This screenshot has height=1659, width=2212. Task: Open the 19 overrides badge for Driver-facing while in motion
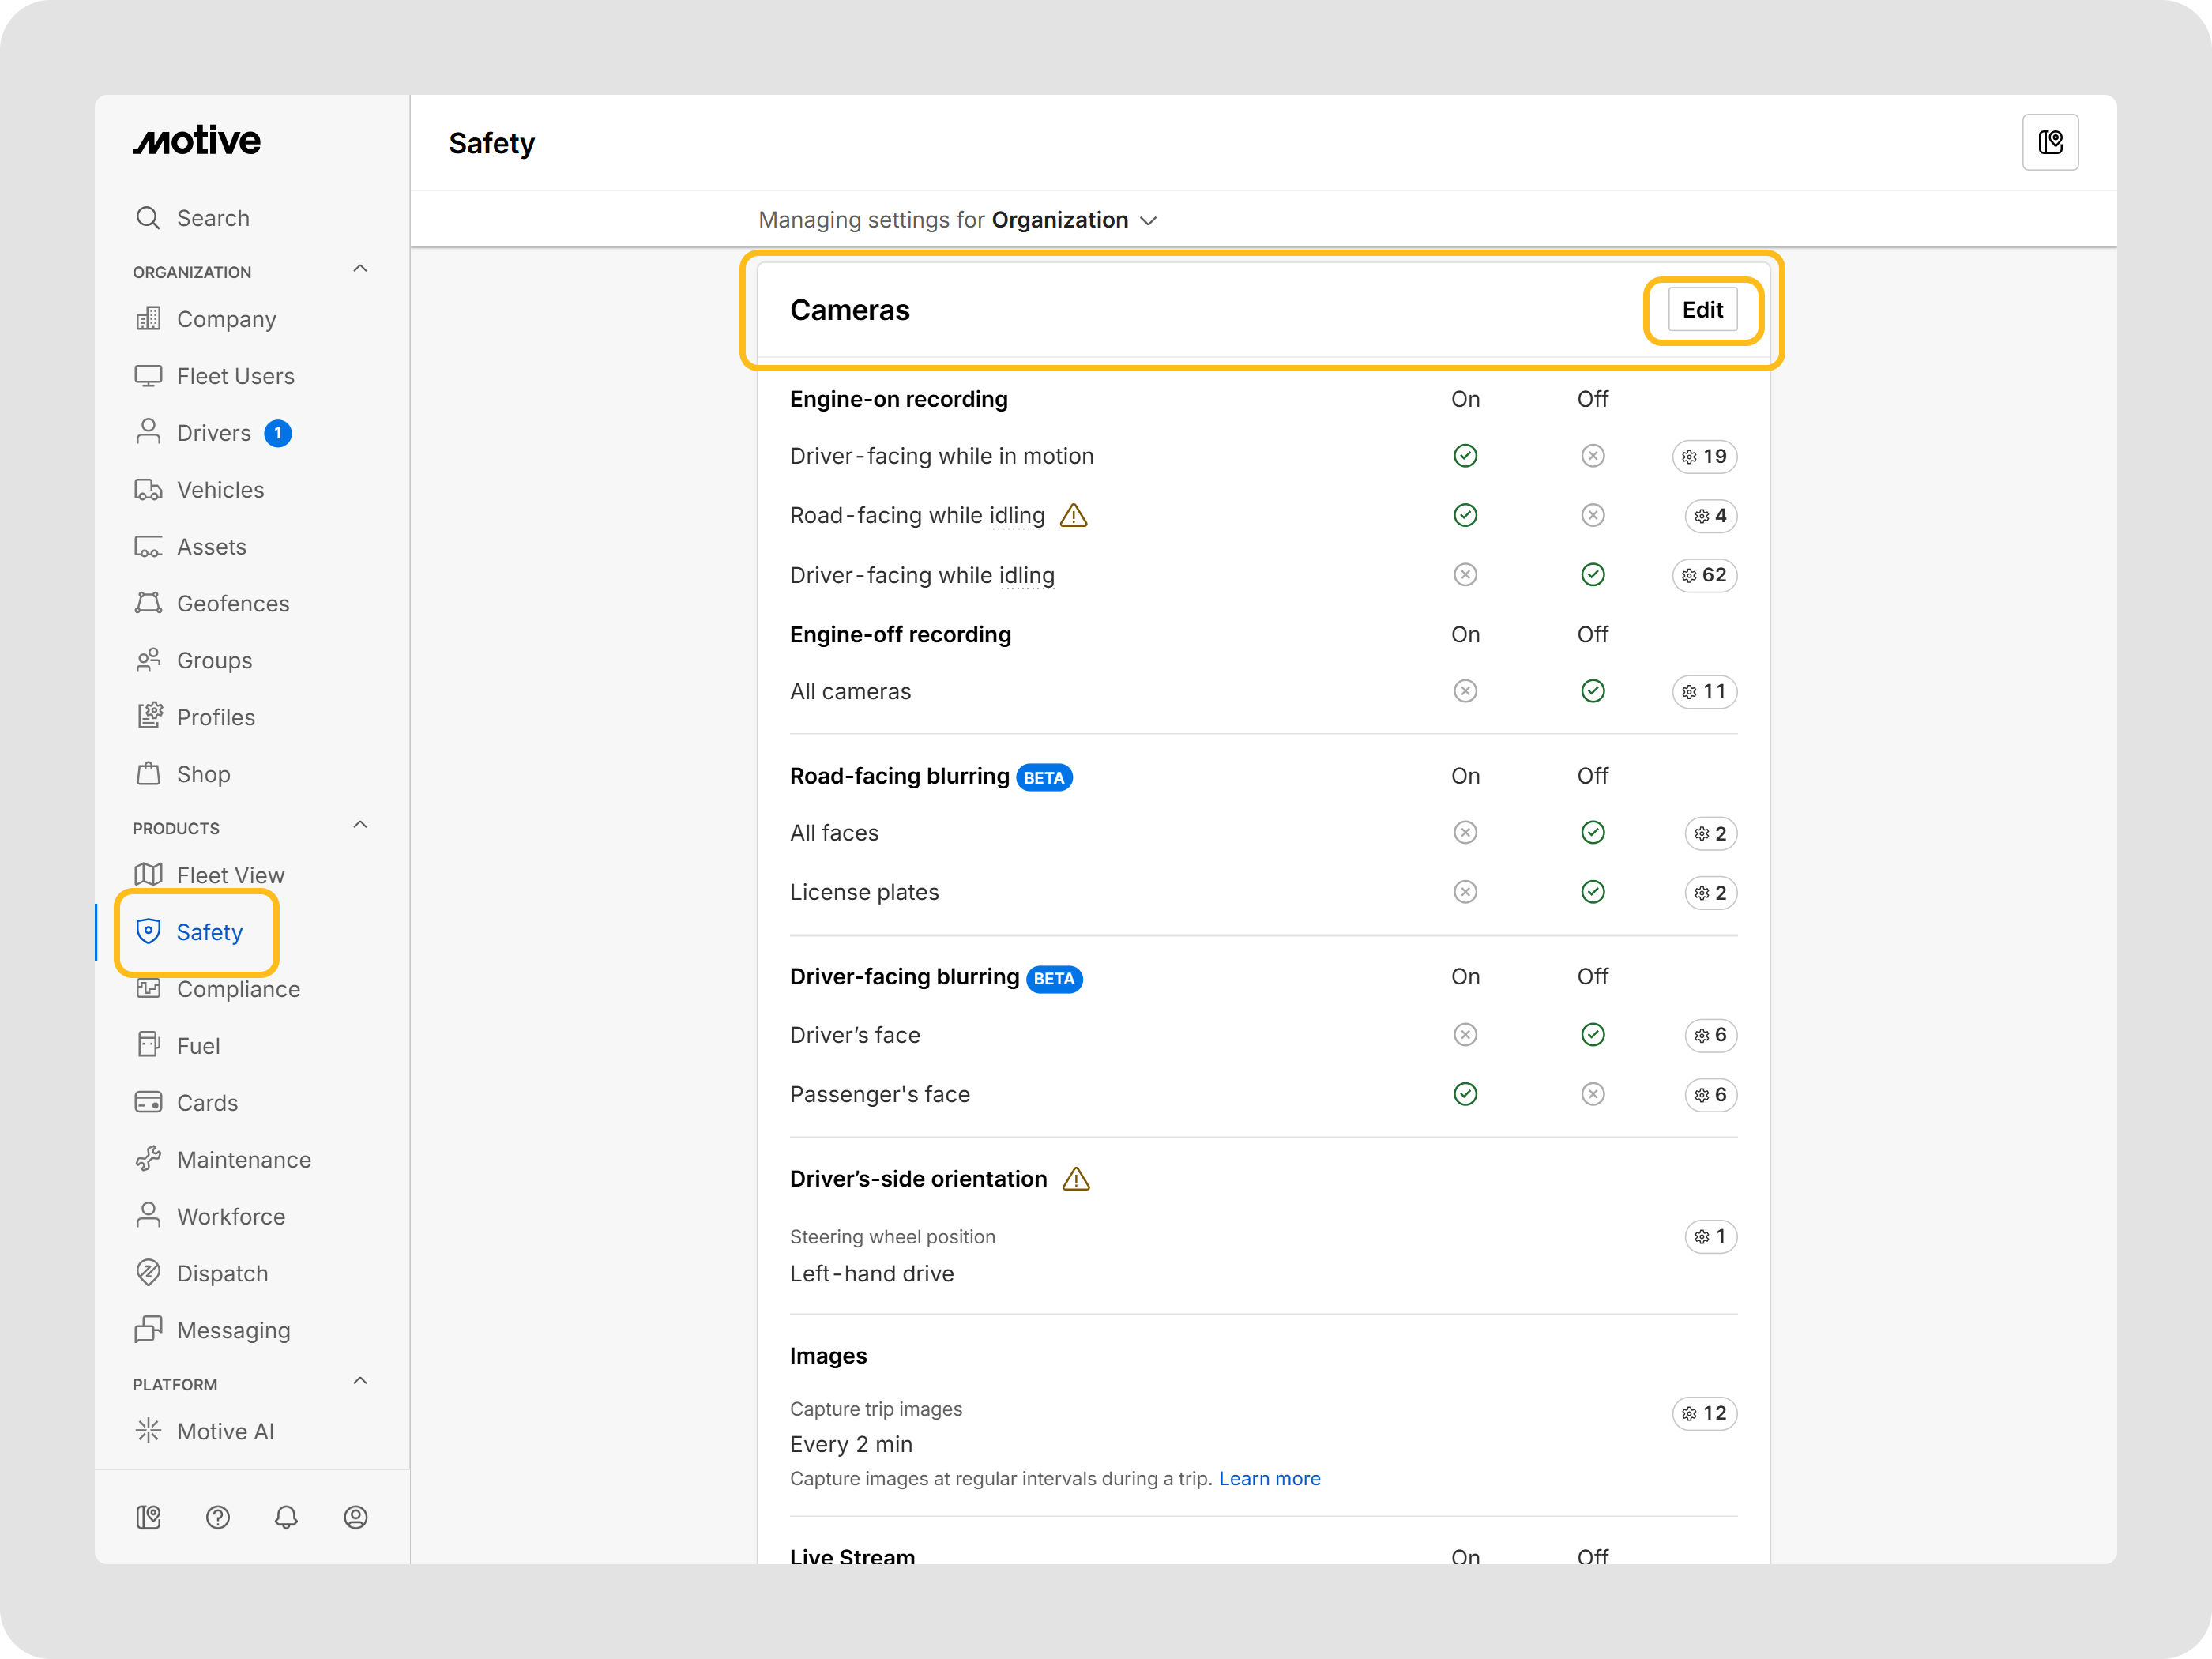click(x=1704, y=456)
